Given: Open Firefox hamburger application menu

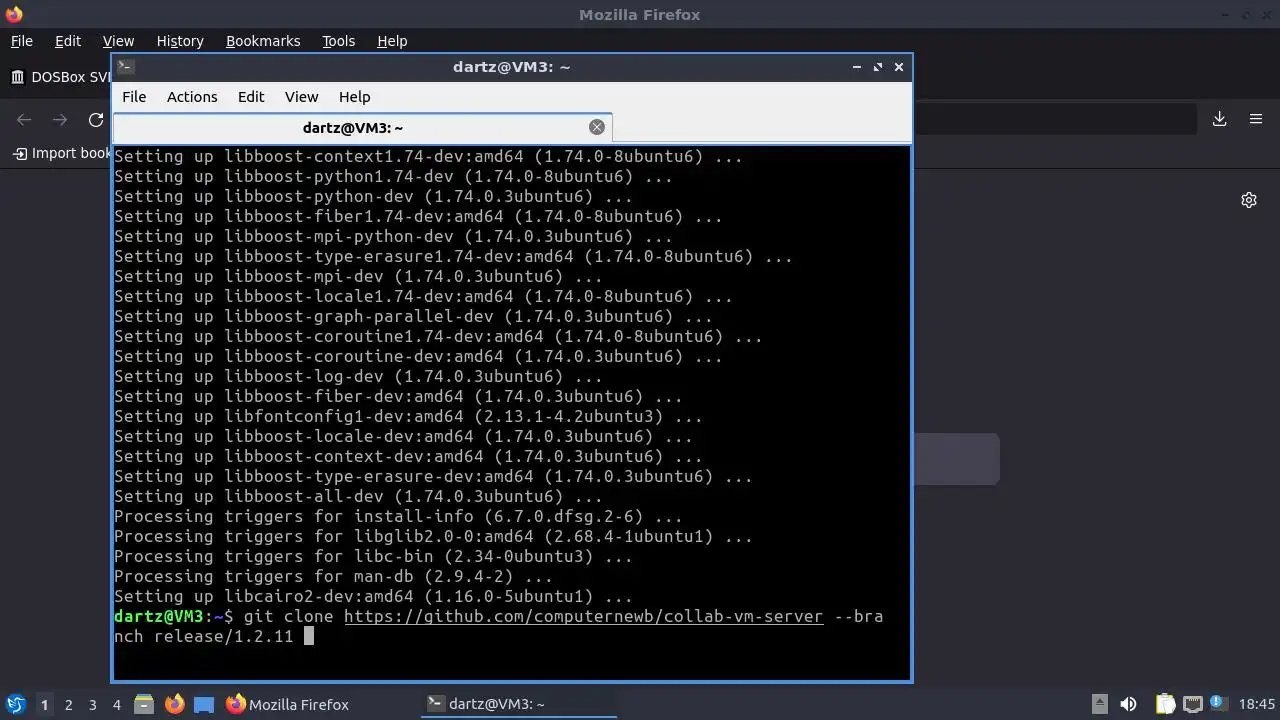Looking at the screenshot, I should tap(1256, 119).
